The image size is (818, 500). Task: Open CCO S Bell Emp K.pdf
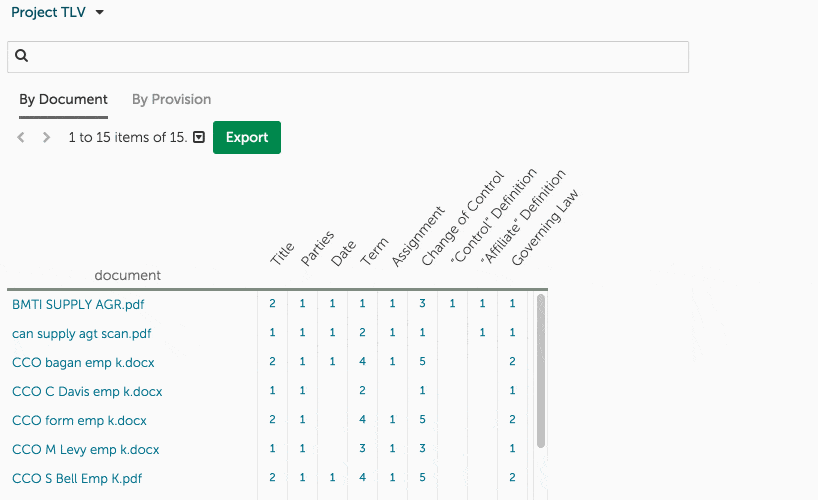(77, 478)
